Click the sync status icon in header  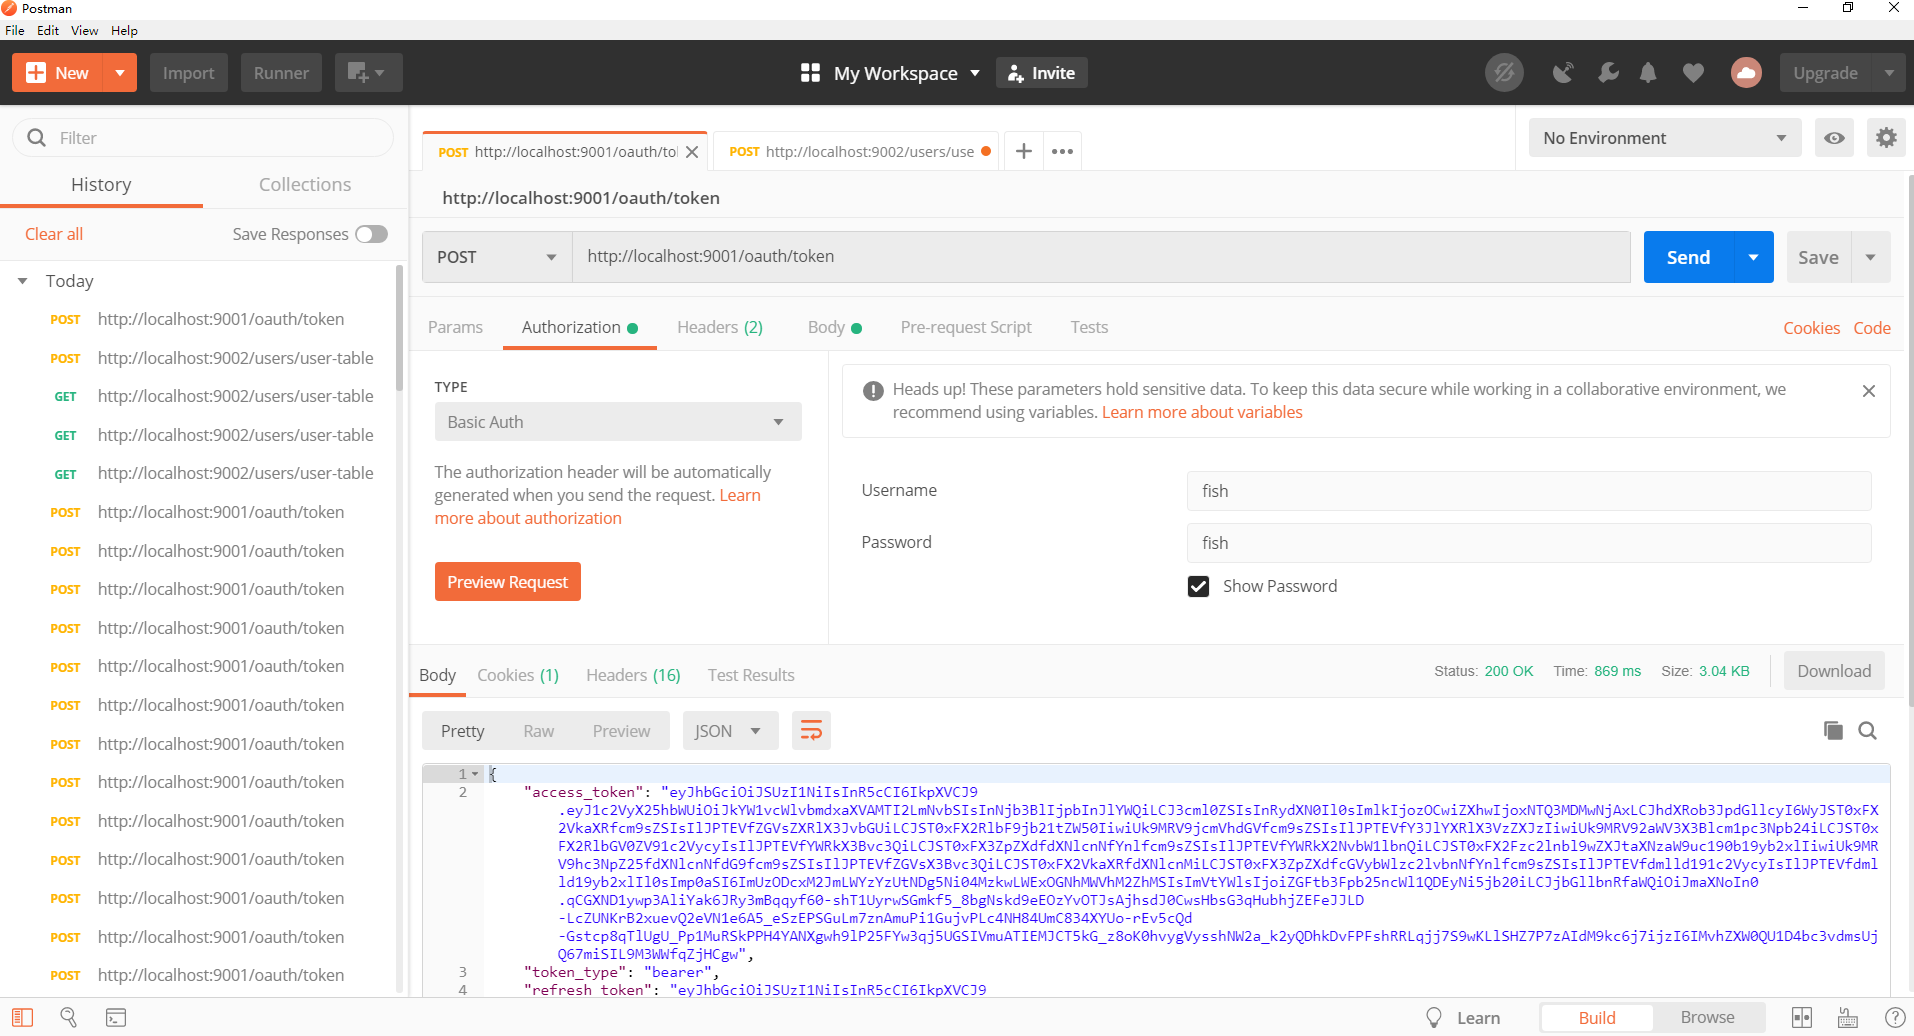pos(1504,73)
